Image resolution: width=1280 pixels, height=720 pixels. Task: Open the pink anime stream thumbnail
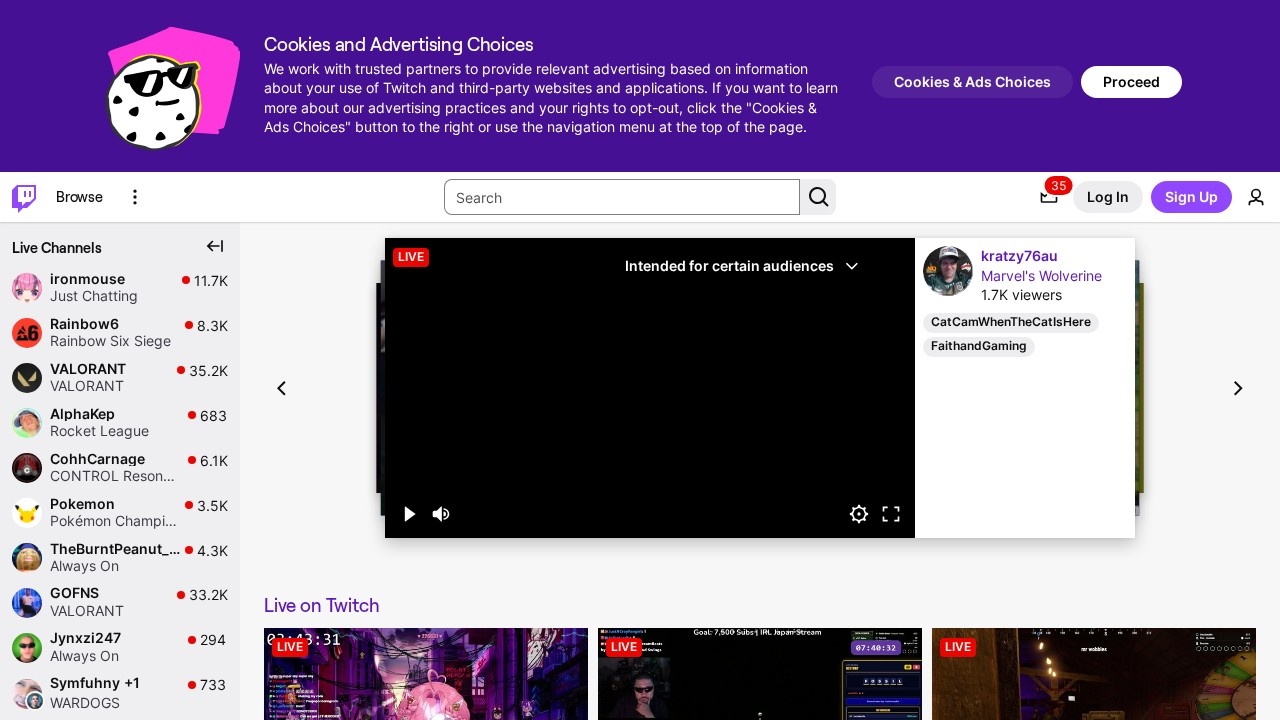[426, 674]
